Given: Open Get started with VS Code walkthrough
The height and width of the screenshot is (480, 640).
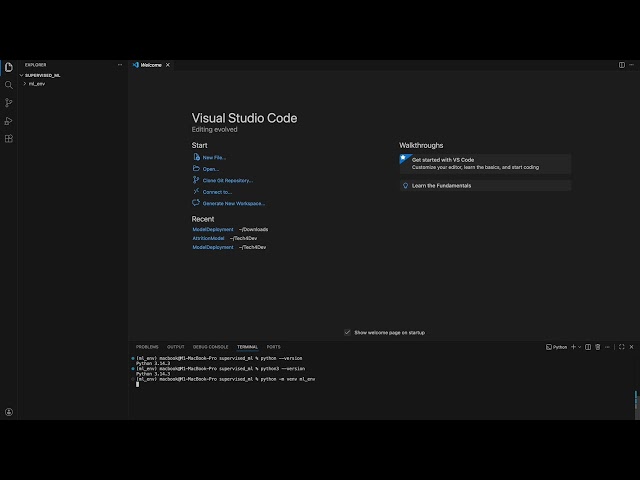Looking at the screenshot, I should [485, 164].
